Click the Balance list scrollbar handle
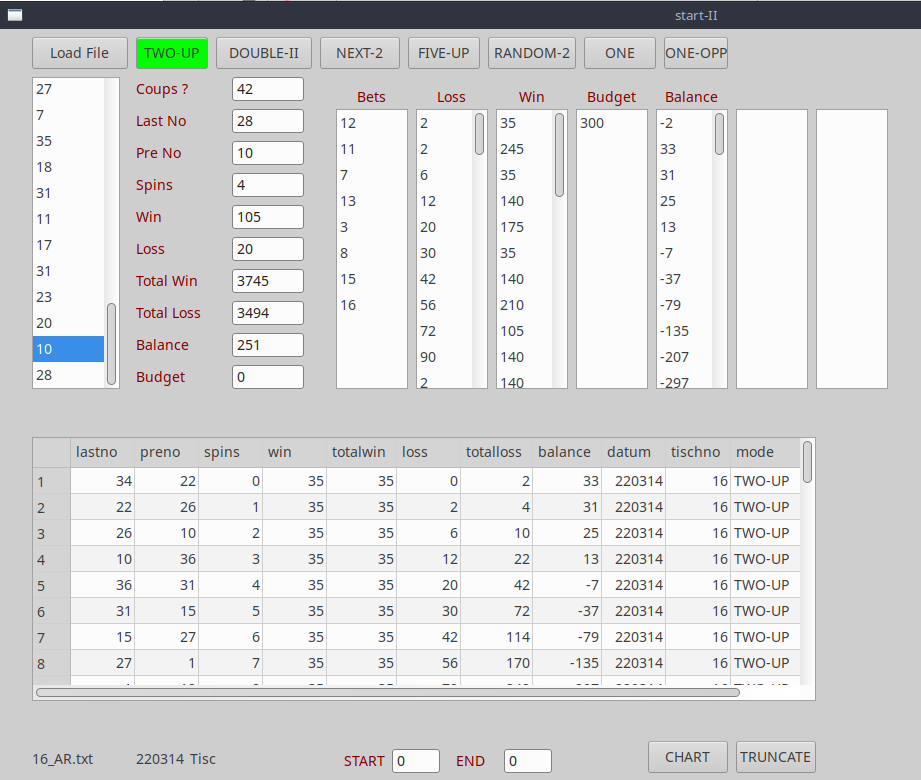This screenshot has height=780, width=921. [720, 134]
